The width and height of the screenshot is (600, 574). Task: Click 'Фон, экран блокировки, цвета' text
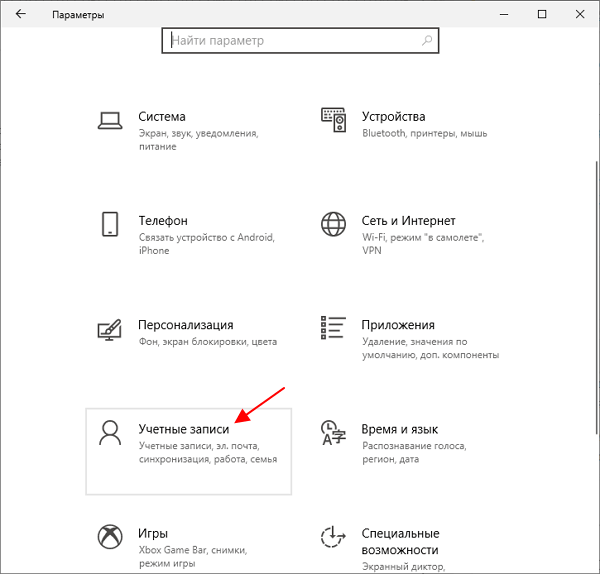point(208,342)
